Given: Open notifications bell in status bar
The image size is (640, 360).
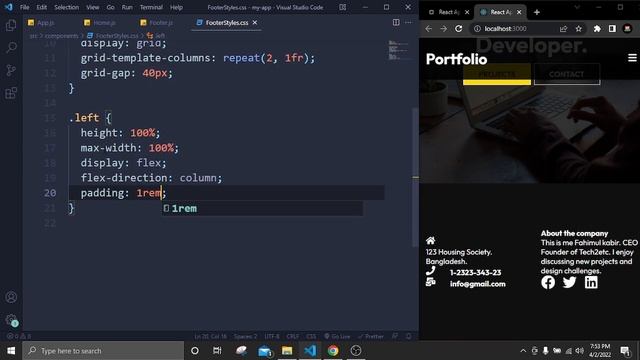Looking at the screenshot, I should pyautogui.click(x=409, y=336).
